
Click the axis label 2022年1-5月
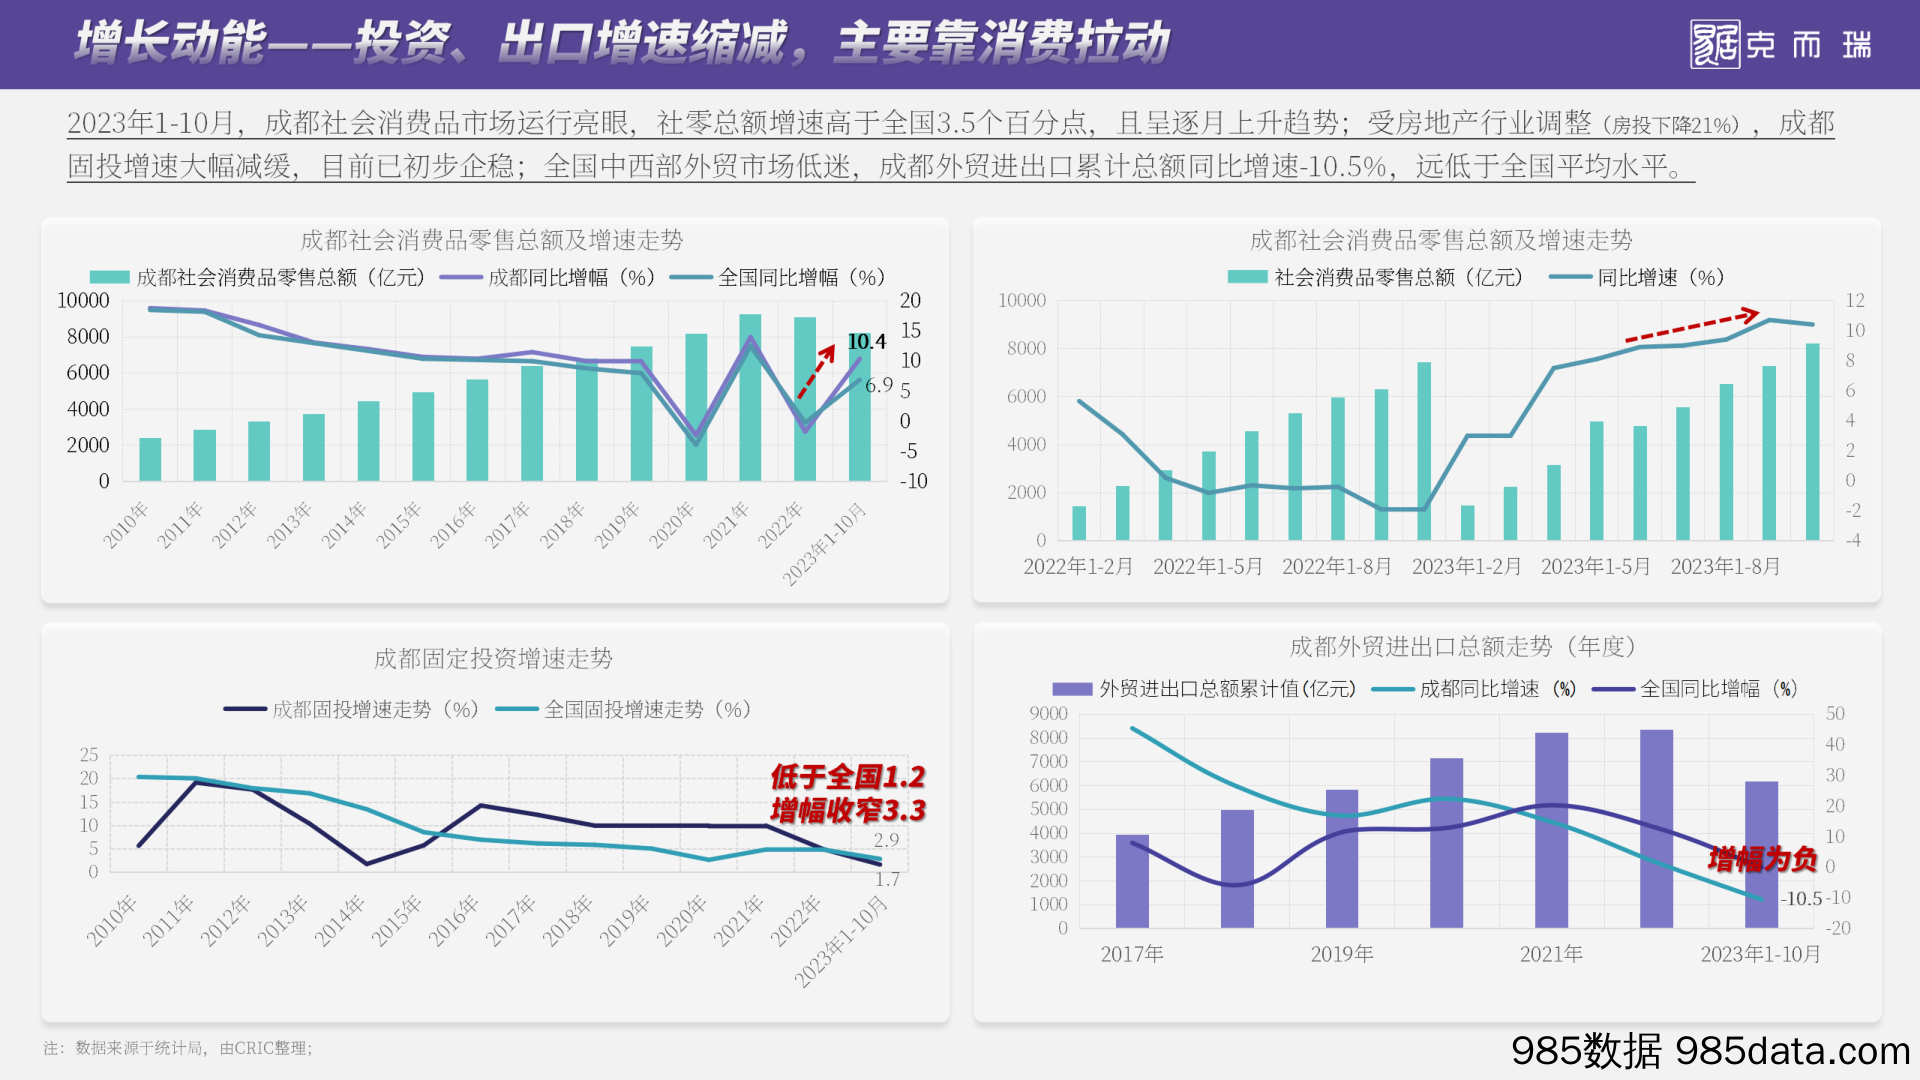coord(1208,566)
